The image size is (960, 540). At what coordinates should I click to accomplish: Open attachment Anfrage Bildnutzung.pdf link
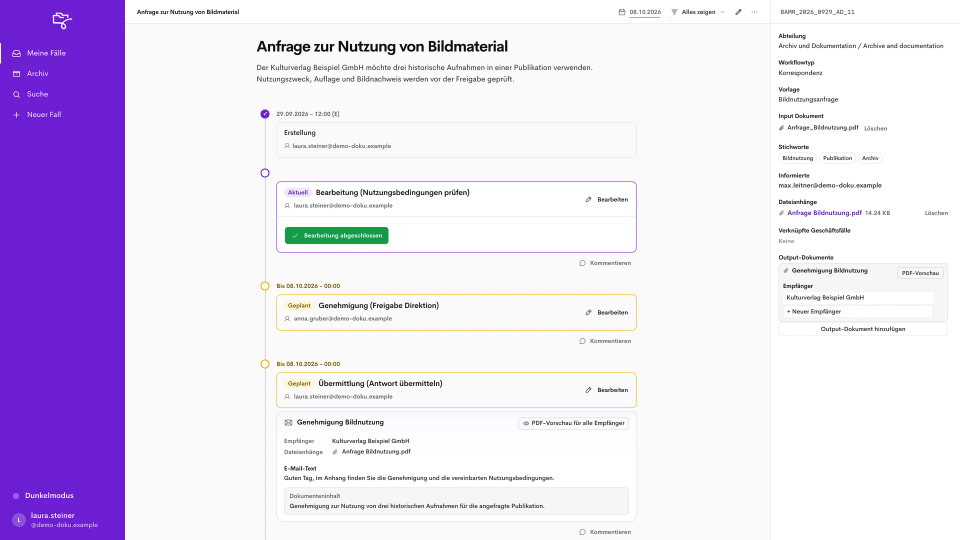coord(824,213)
